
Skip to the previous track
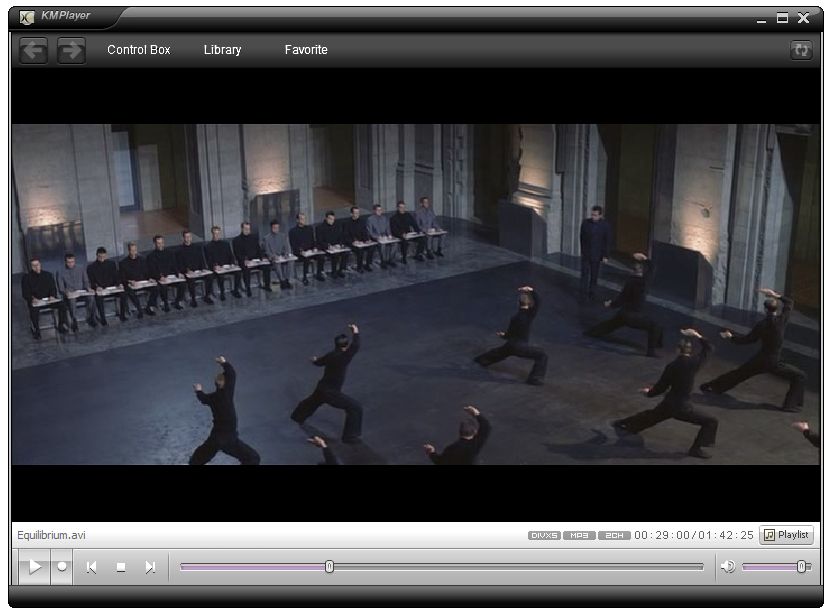click(x=91, y=567)
